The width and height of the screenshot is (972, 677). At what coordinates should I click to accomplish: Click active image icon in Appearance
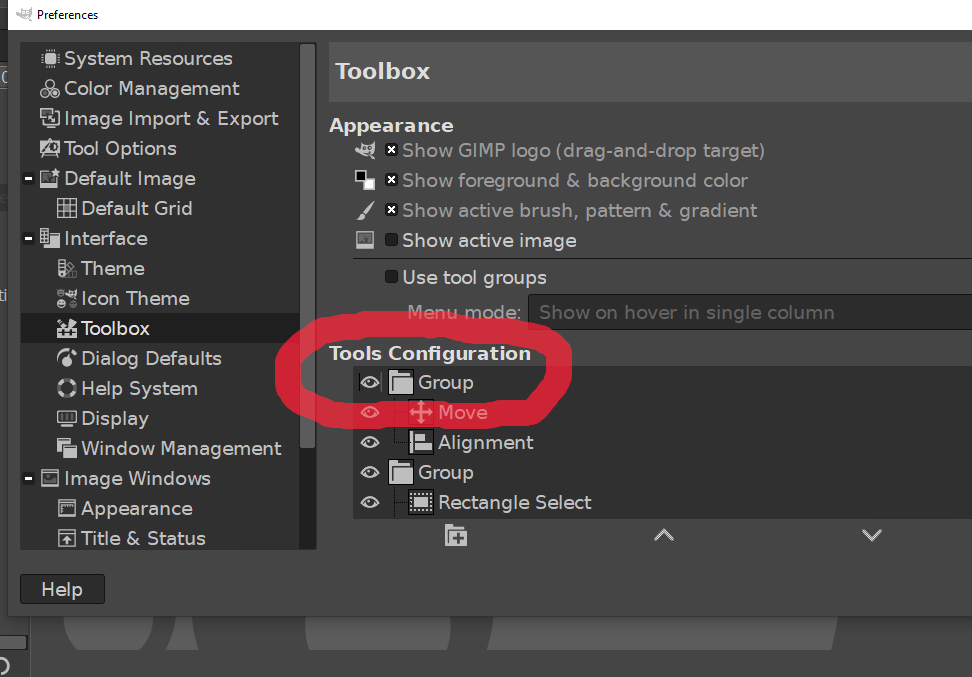click(x=364, y=239)
